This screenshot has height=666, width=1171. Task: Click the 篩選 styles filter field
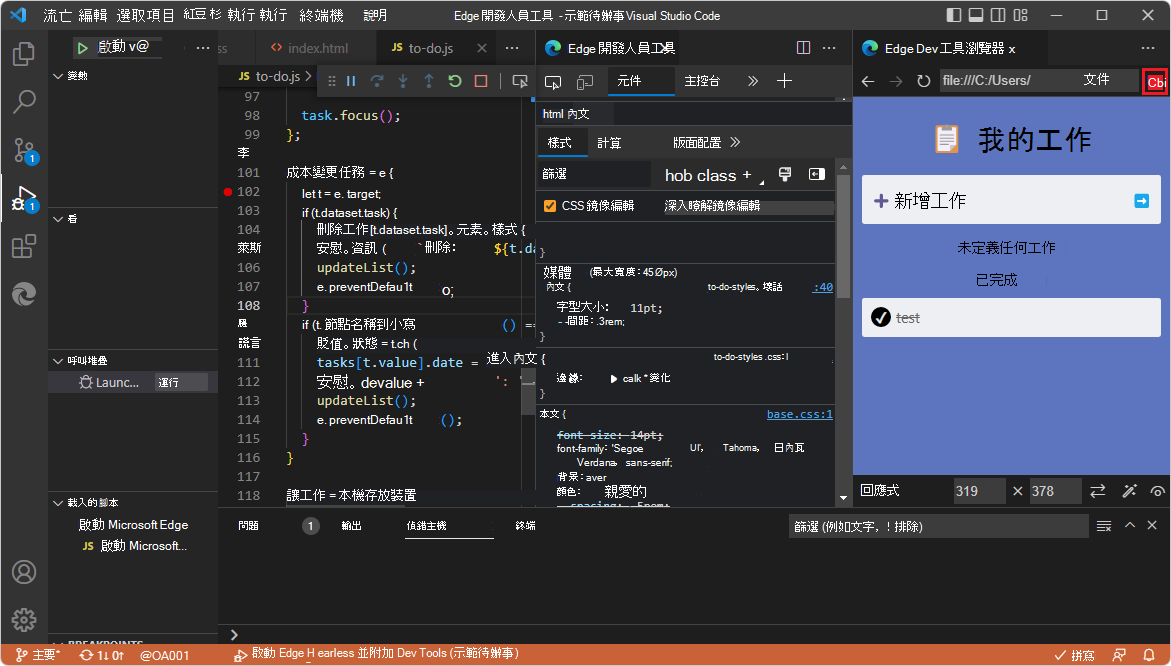(x=595, y=174)
